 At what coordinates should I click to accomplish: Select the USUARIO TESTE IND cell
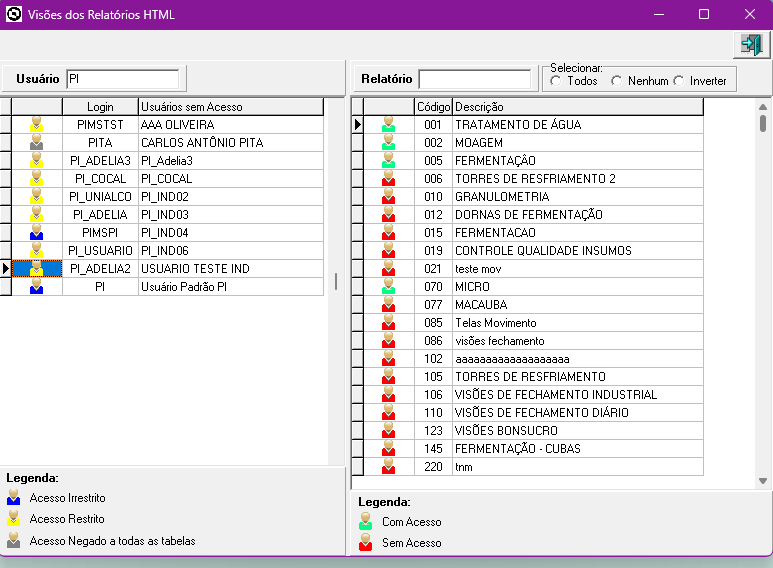tap(231, 269)
